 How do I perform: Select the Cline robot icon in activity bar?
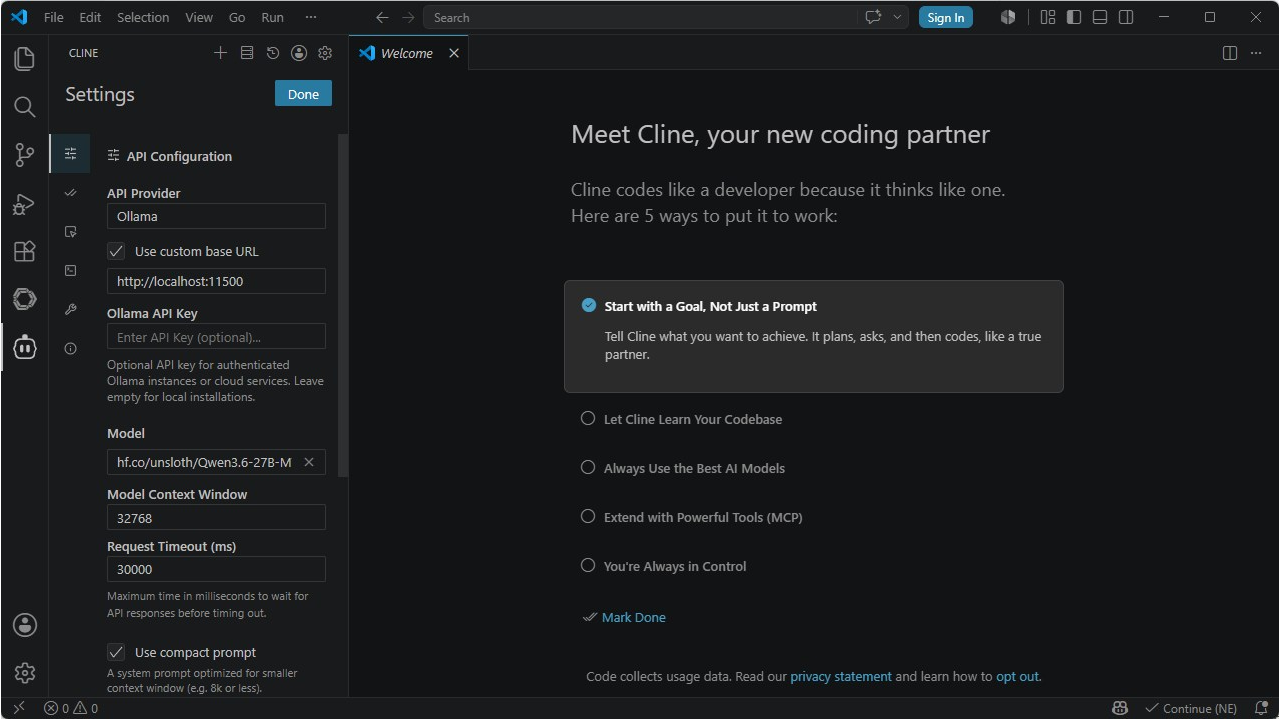[x=24, y=348]
